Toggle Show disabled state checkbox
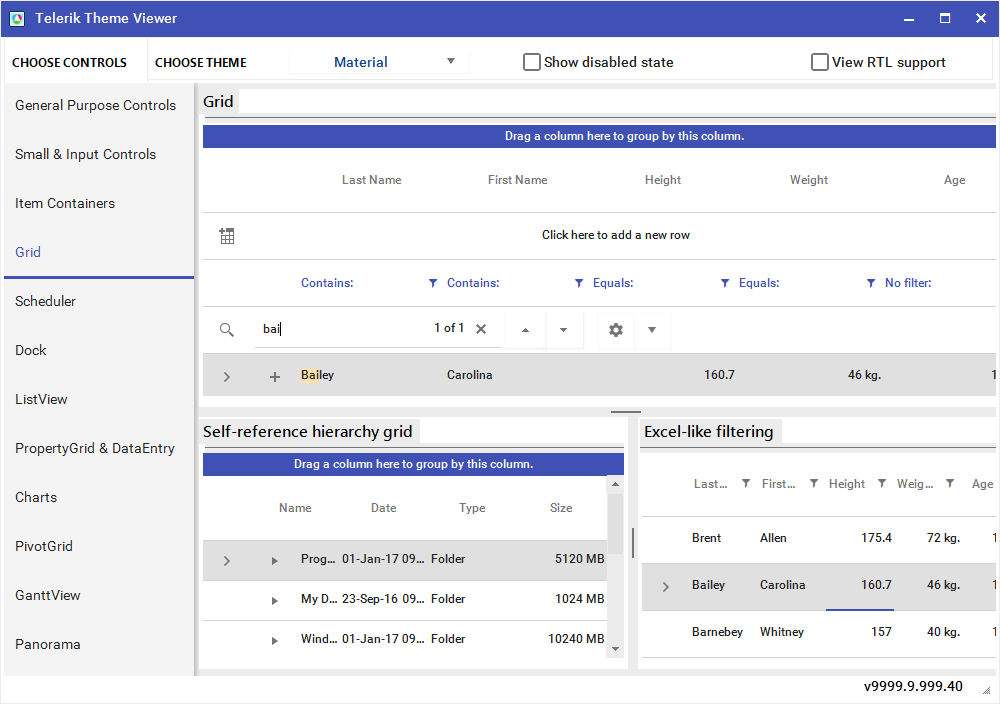 [531, 62]
